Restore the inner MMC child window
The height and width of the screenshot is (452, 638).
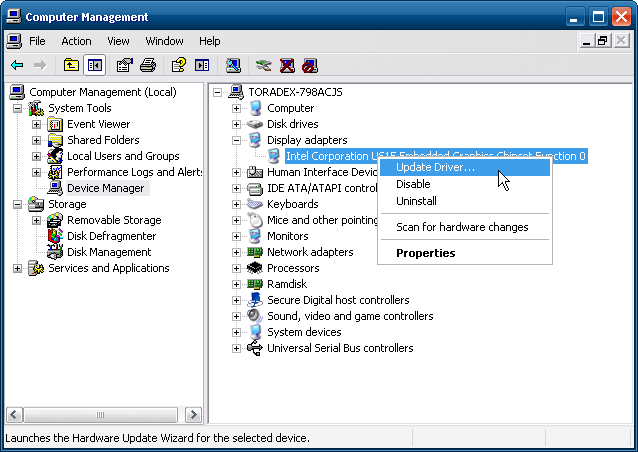point(603,41)
